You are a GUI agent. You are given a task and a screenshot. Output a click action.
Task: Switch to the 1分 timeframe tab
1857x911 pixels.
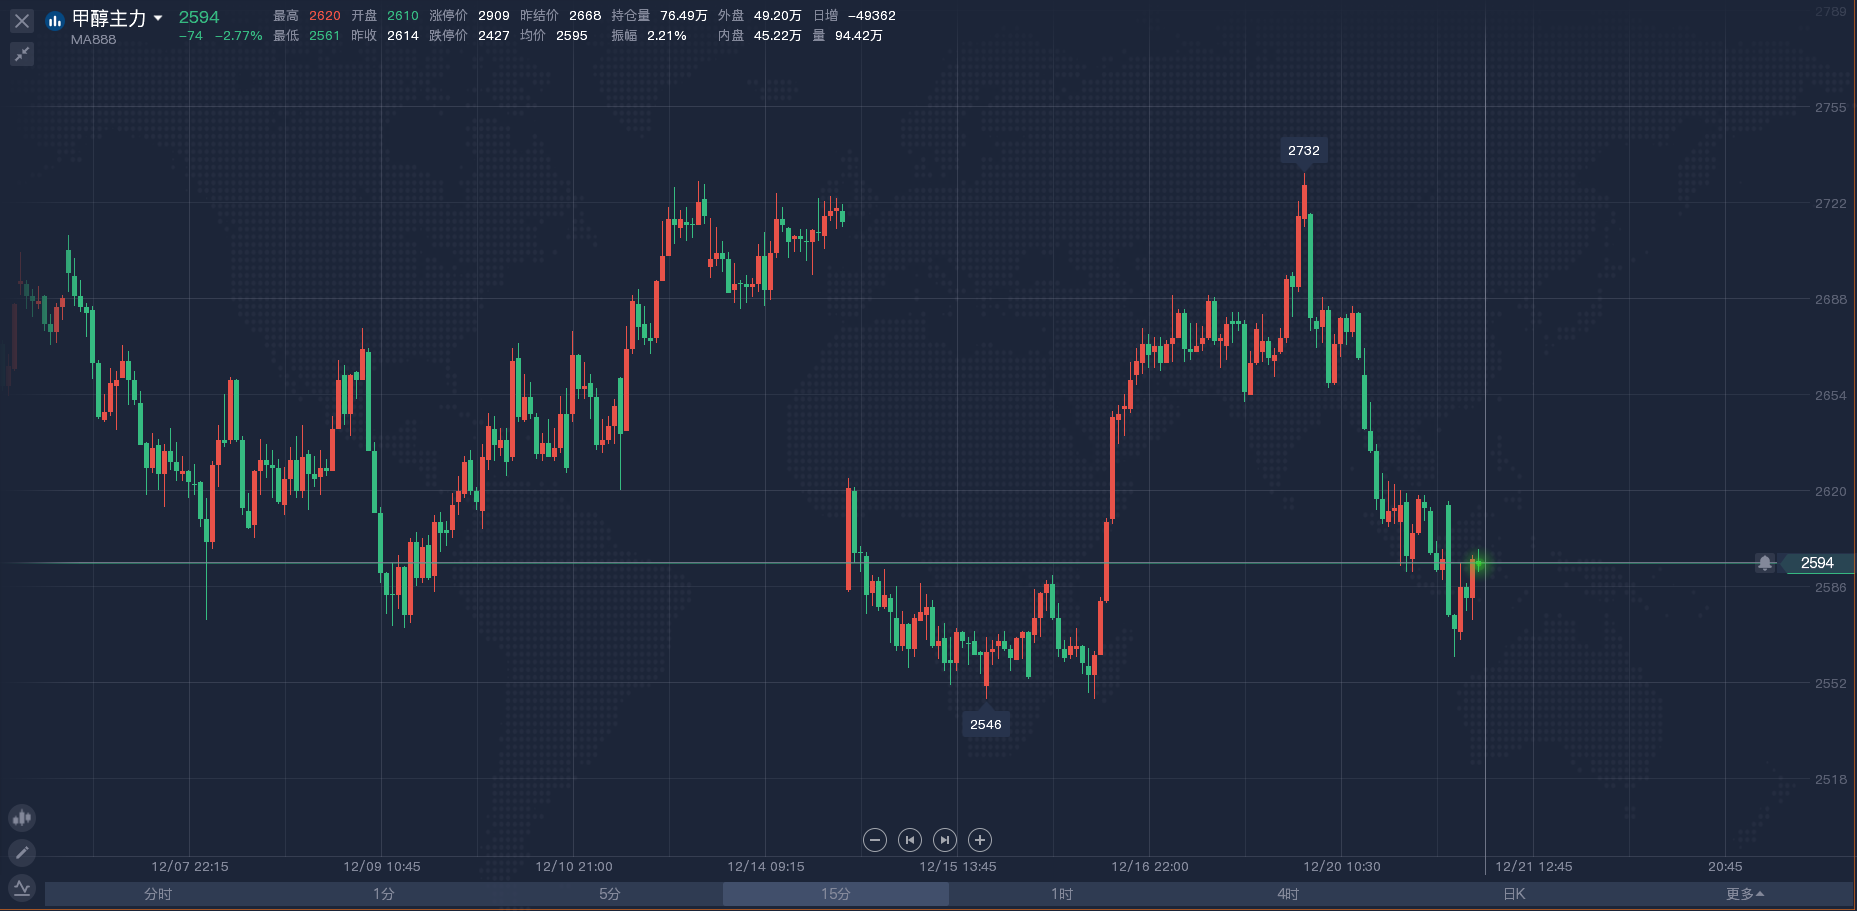[384, 894]
